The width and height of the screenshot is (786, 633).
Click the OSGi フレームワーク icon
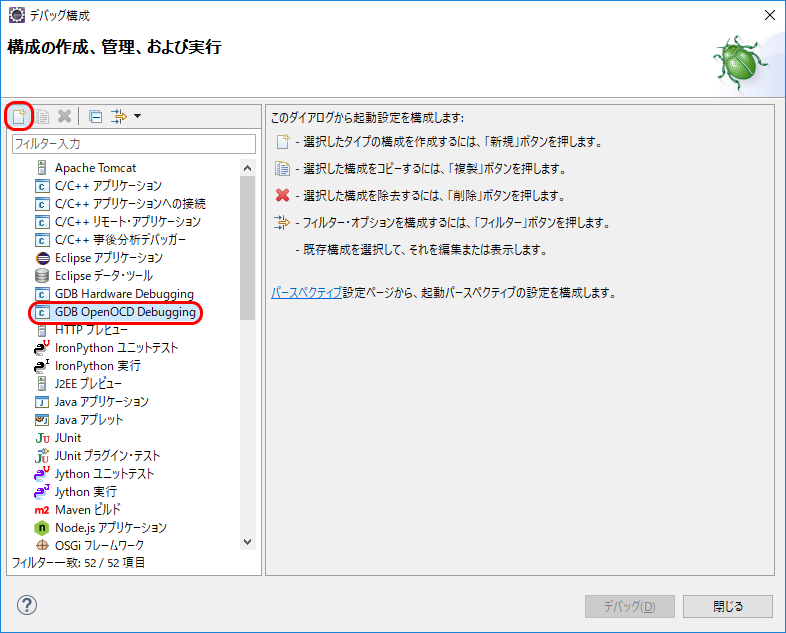coord(42,545)
